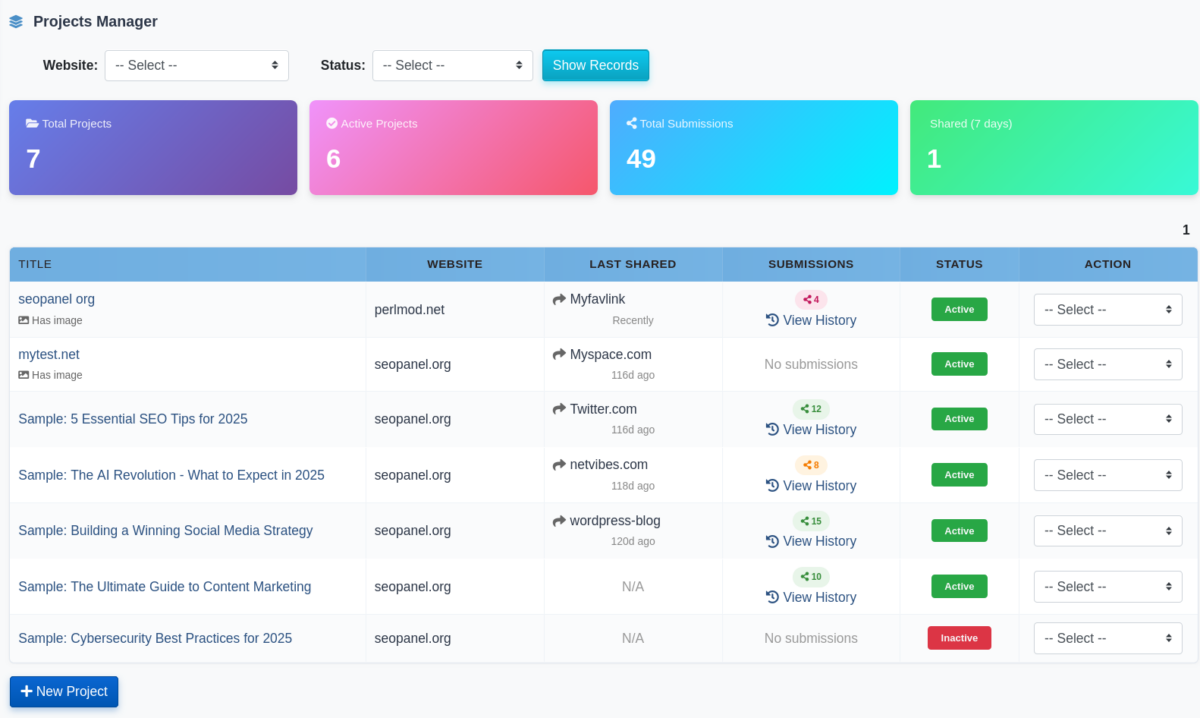
Task: Click the share icon in Total Submissions card
Action: tap(632, 124)
